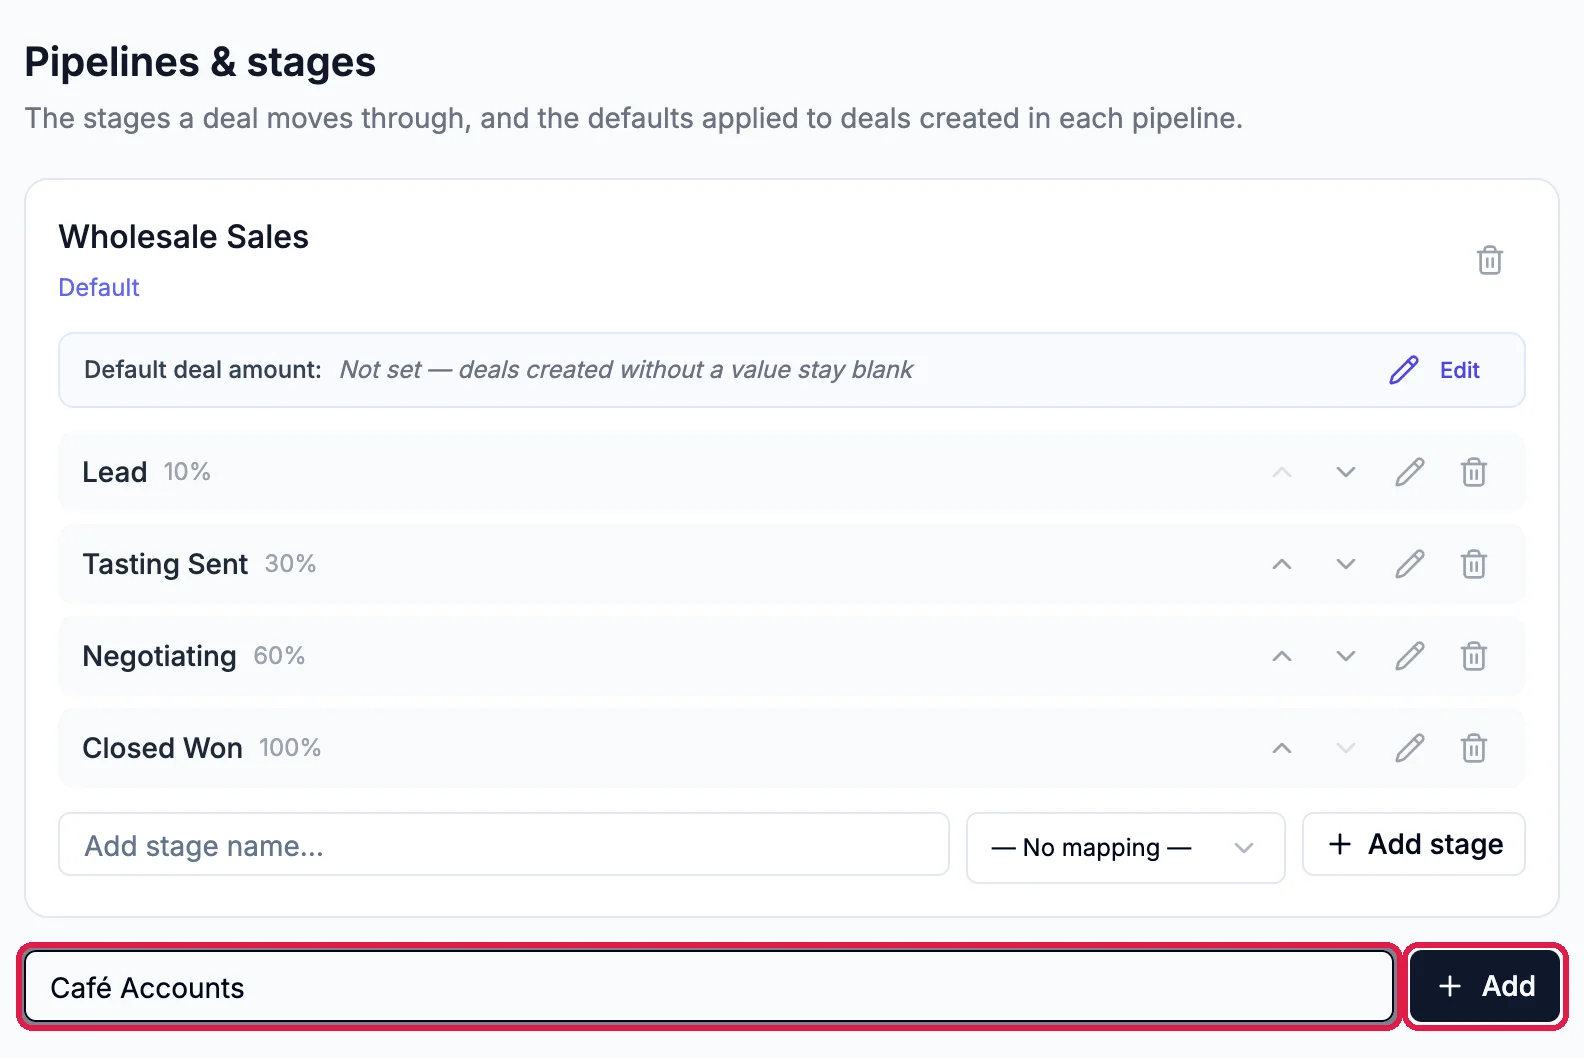Move the Lead stage down
Image resolution: width=1584 pixels, height=1058 pixels.
1346,472
